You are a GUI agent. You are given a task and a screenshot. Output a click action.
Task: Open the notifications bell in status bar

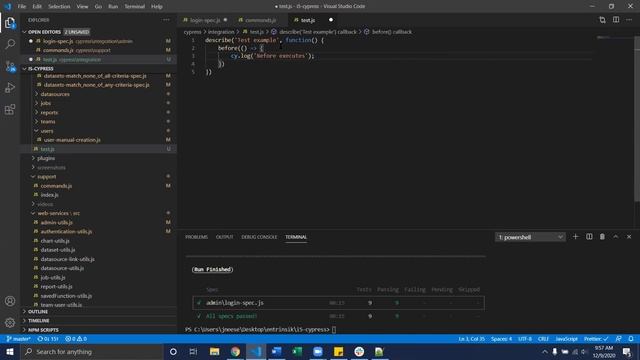tap(631, 339)
